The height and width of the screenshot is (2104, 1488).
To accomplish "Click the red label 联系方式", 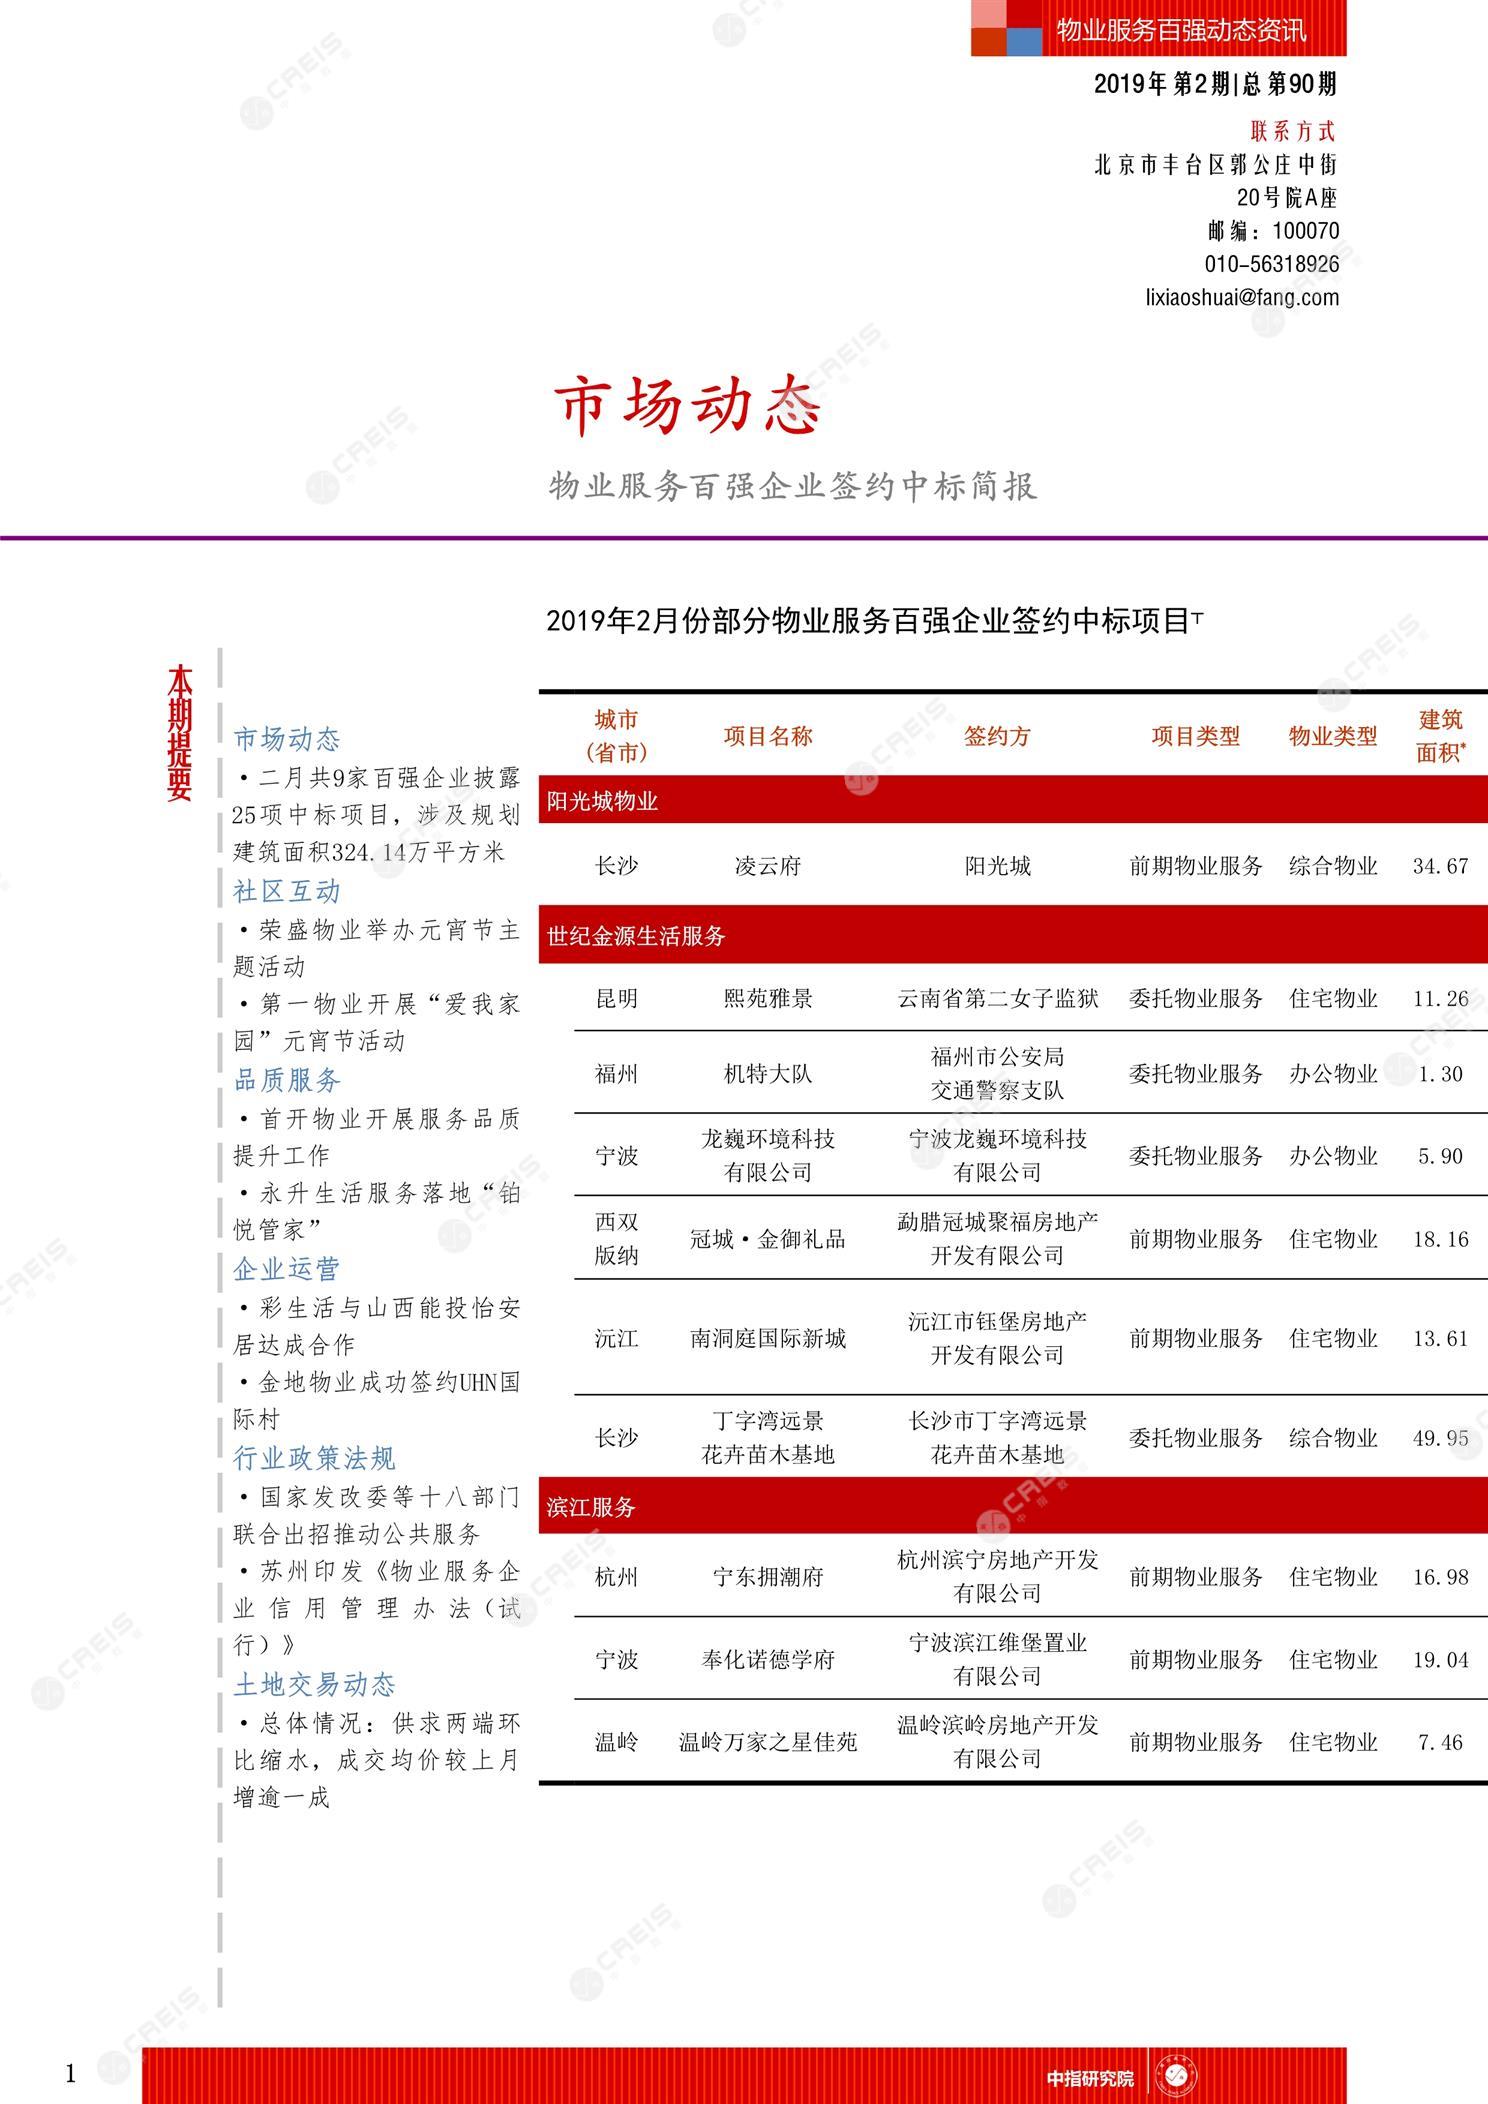I will tap(1293, 131).
